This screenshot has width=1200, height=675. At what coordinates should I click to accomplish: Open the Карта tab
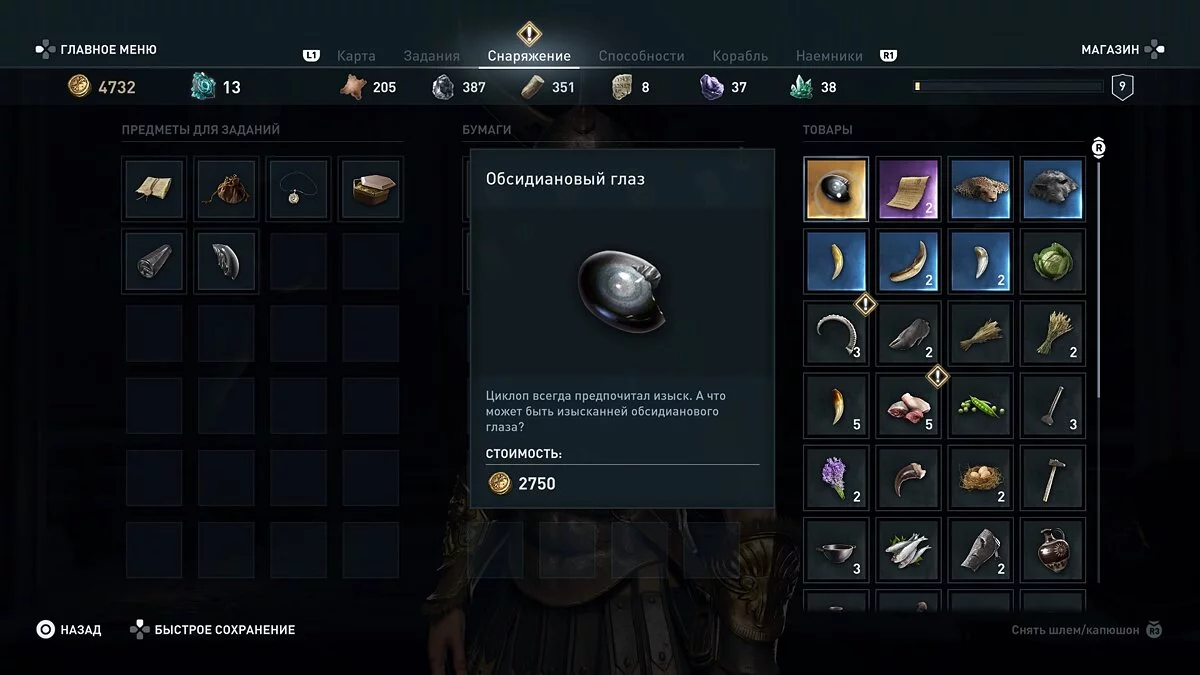tap(356, 56)
